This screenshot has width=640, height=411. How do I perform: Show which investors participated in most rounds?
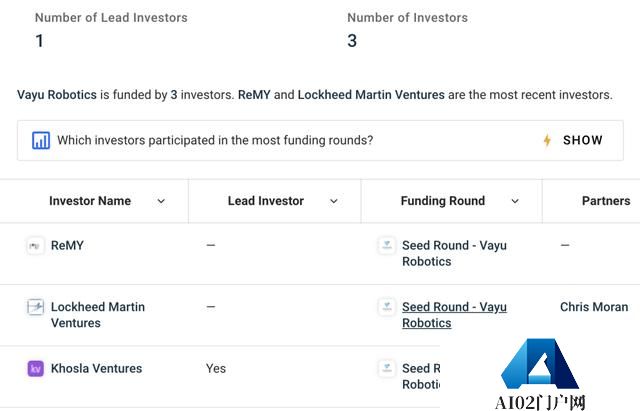coord(582,140)
